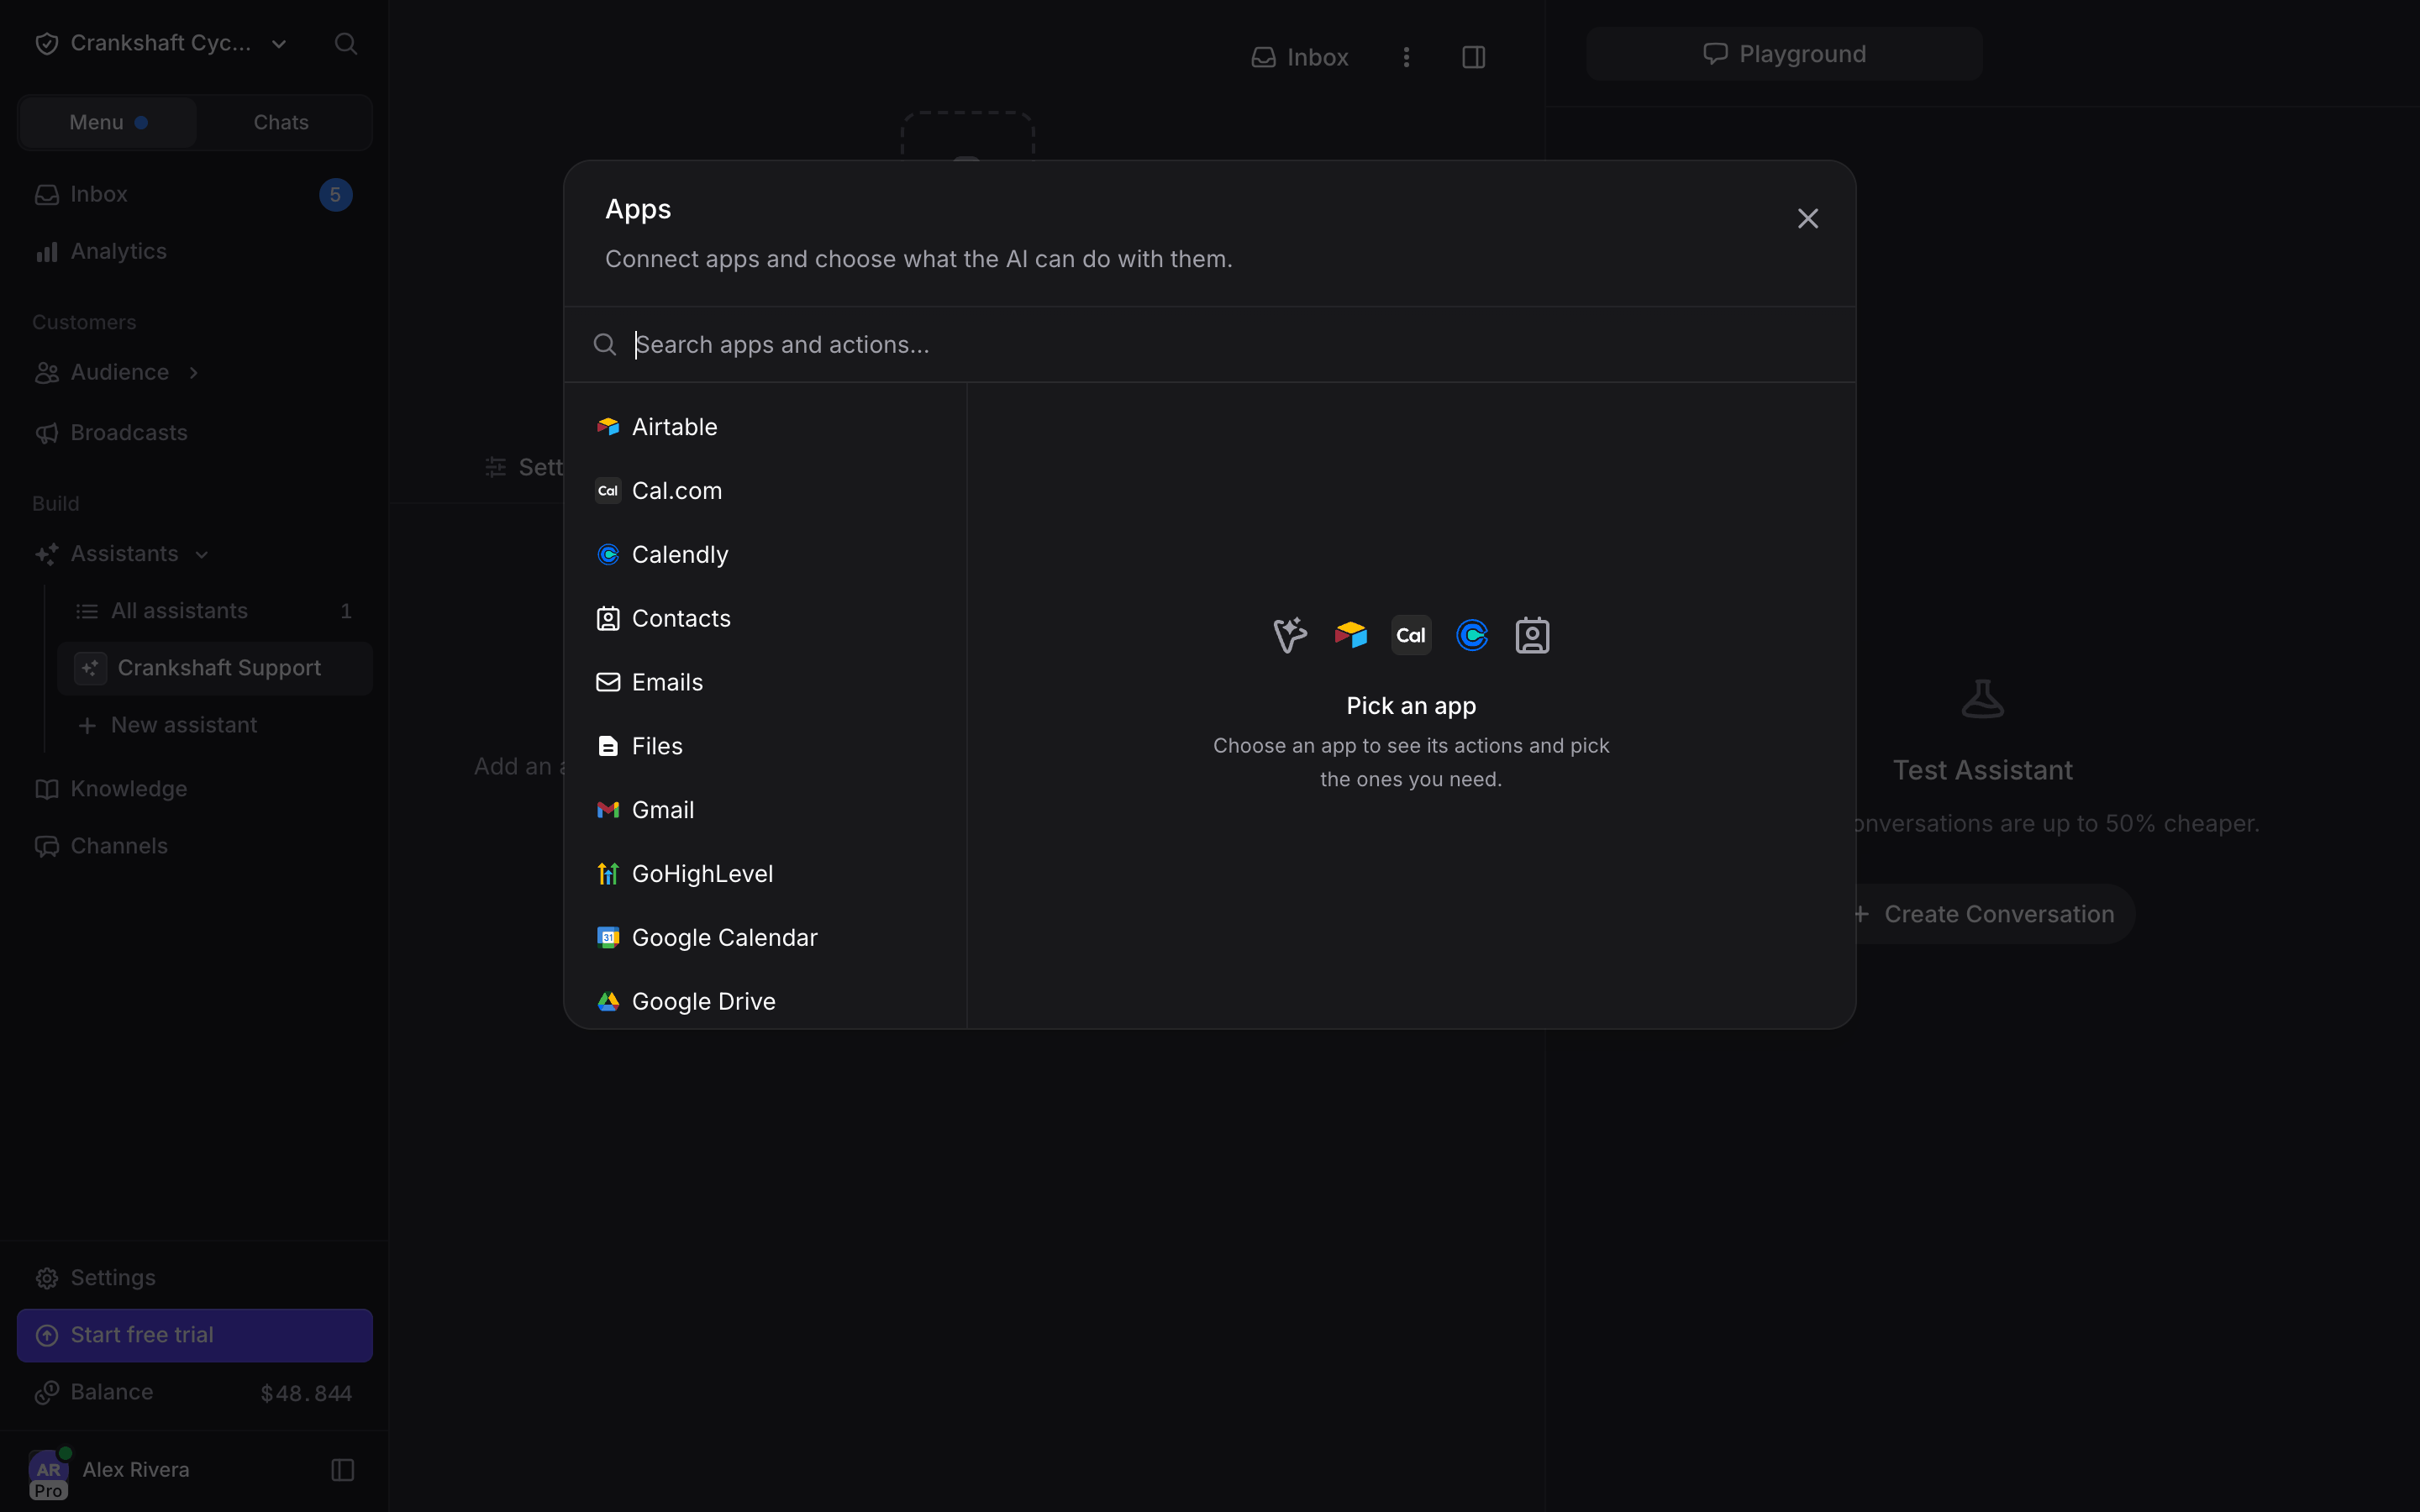This screenshot has height=1512, width=2420.
Task: Click the Inbox unread badge showing 5
Action: coord(336,195)
